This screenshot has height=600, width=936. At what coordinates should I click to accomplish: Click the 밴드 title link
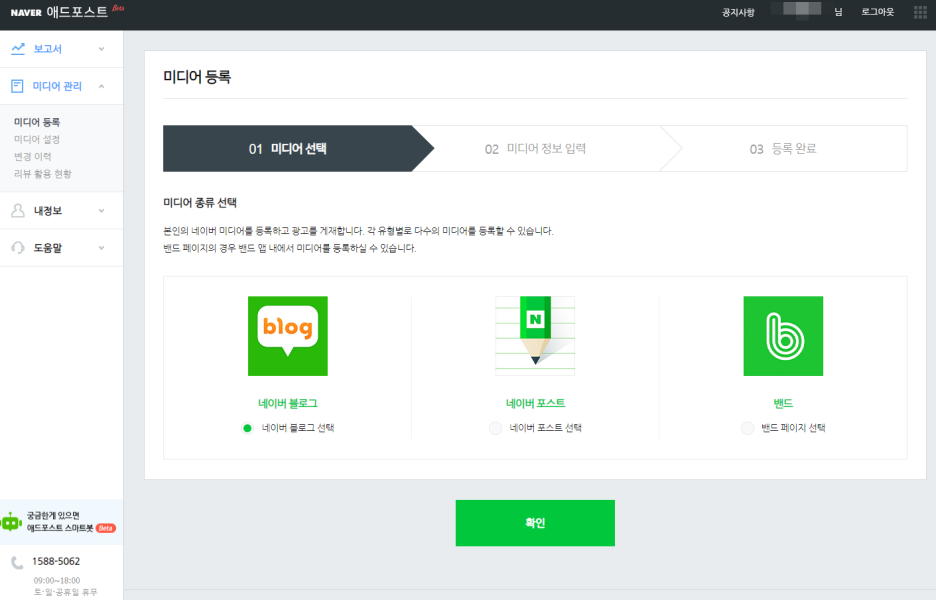[x=783, y=404]
